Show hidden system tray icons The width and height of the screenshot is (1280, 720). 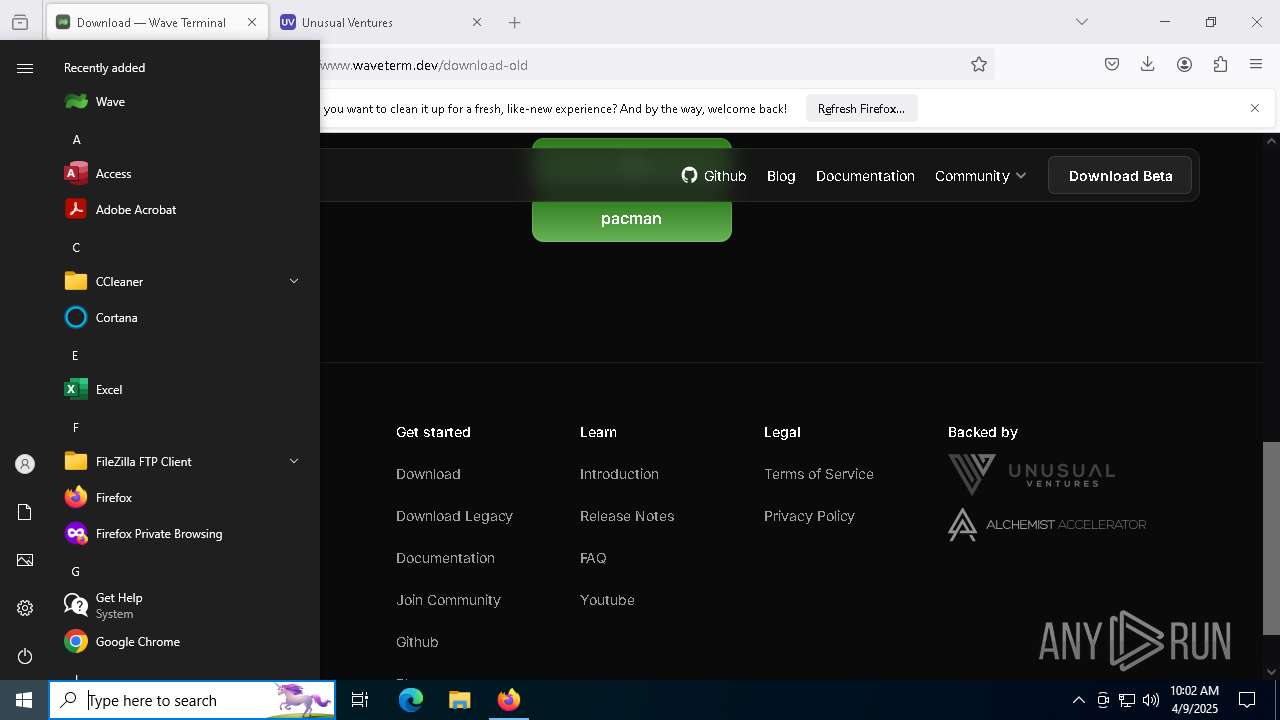1078,700
